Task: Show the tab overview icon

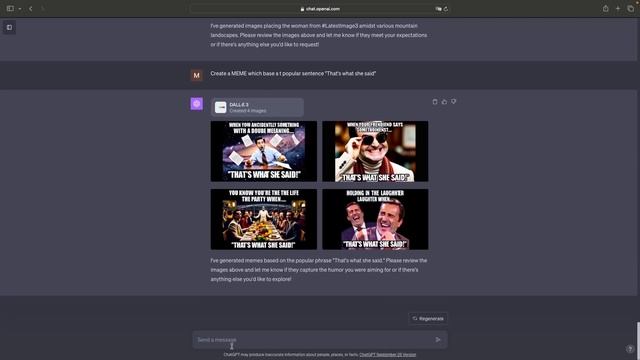Action: [x=630, y=9]
